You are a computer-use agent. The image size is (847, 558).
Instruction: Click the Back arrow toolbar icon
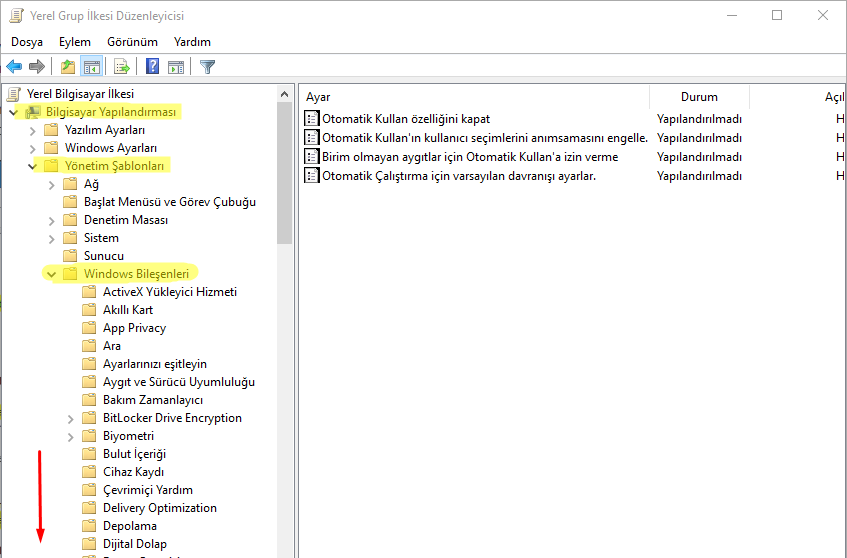coord(14,67)
